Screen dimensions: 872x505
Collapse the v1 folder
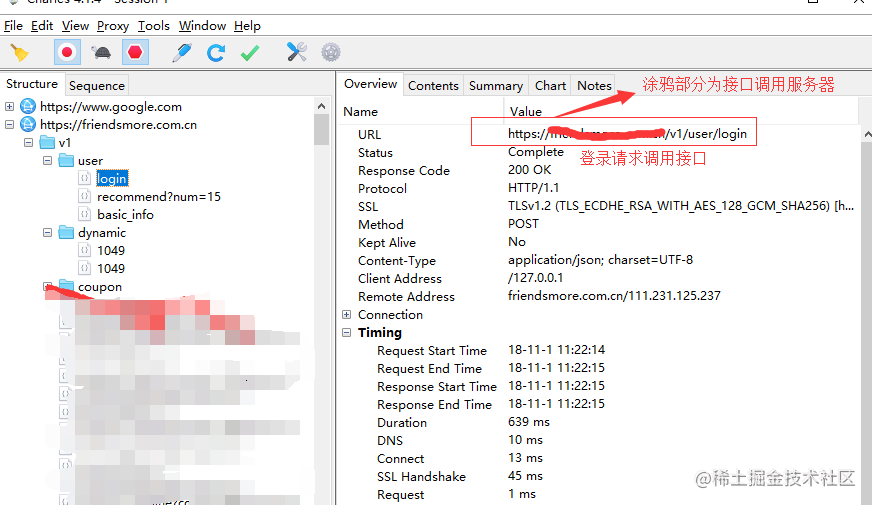28,142
